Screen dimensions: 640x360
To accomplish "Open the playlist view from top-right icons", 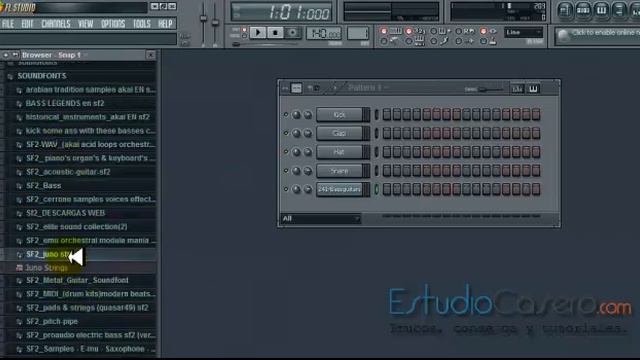I will (565, 10).
